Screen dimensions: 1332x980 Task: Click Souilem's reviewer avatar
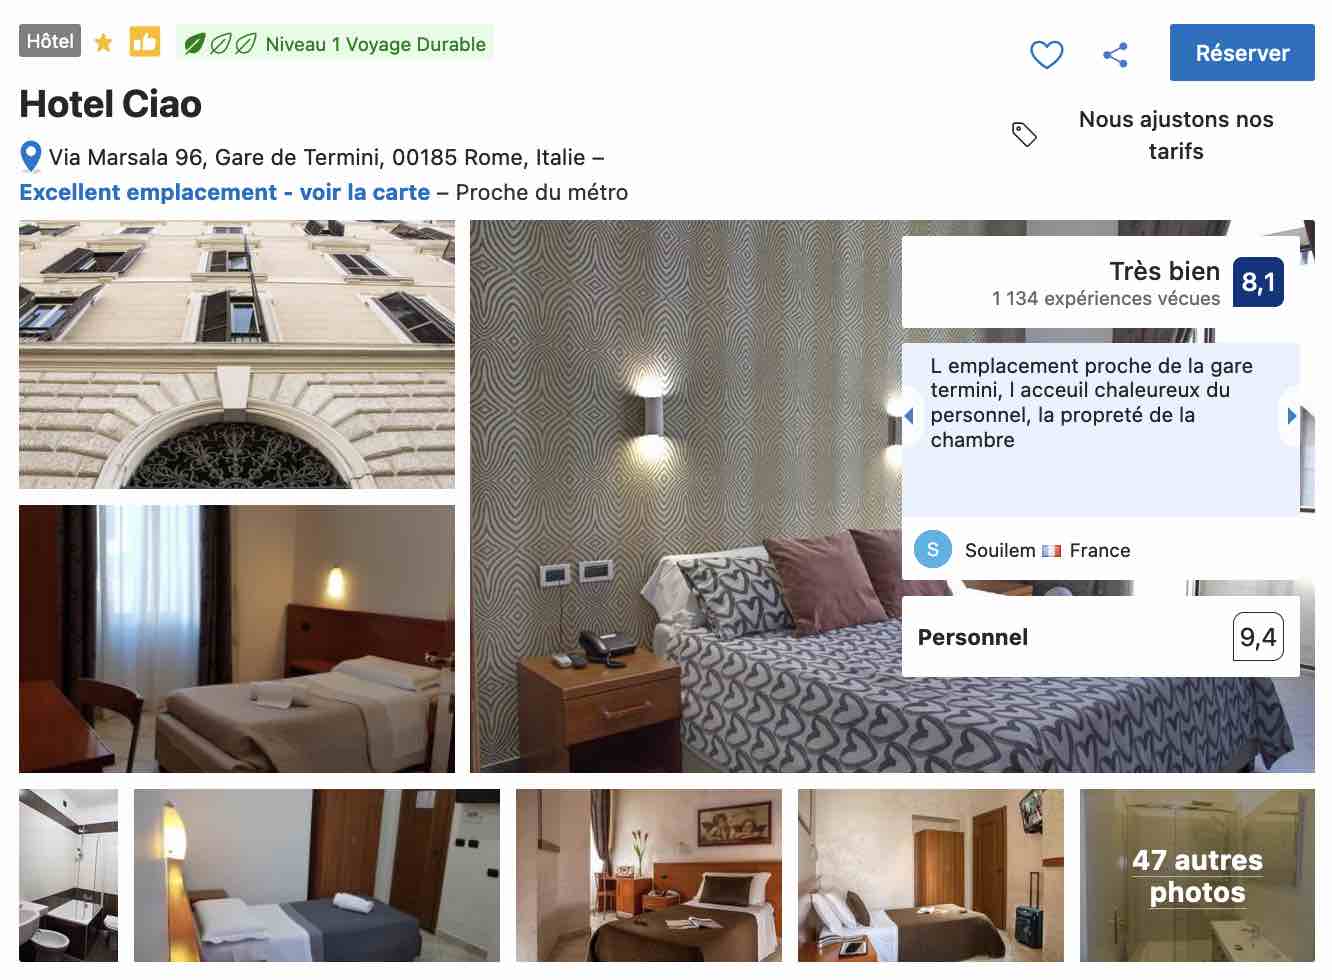(933, 549)
